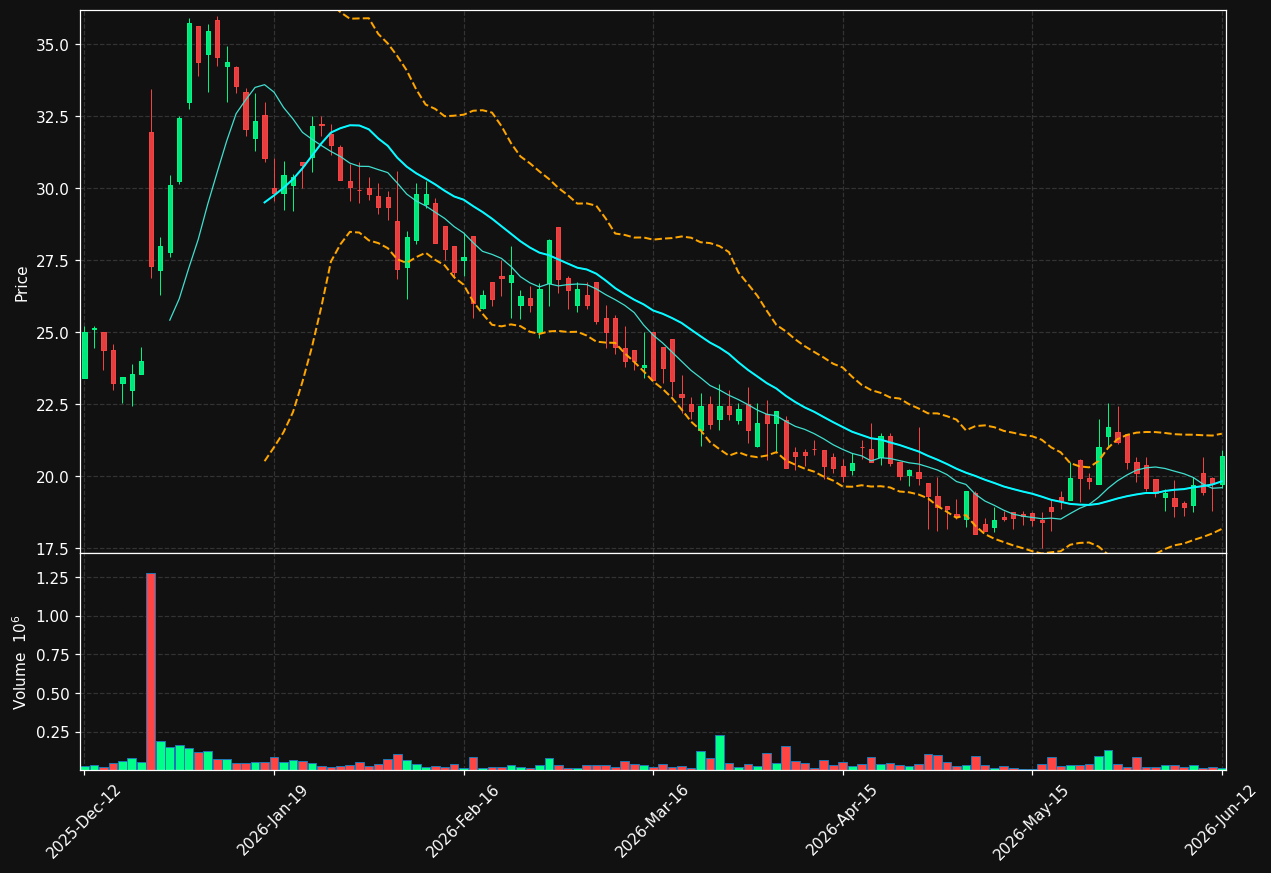1271x873 pixels.
Task: Click the 2026-Jan-19 date label
Action: pyautogui.click(x=274, y=820)
